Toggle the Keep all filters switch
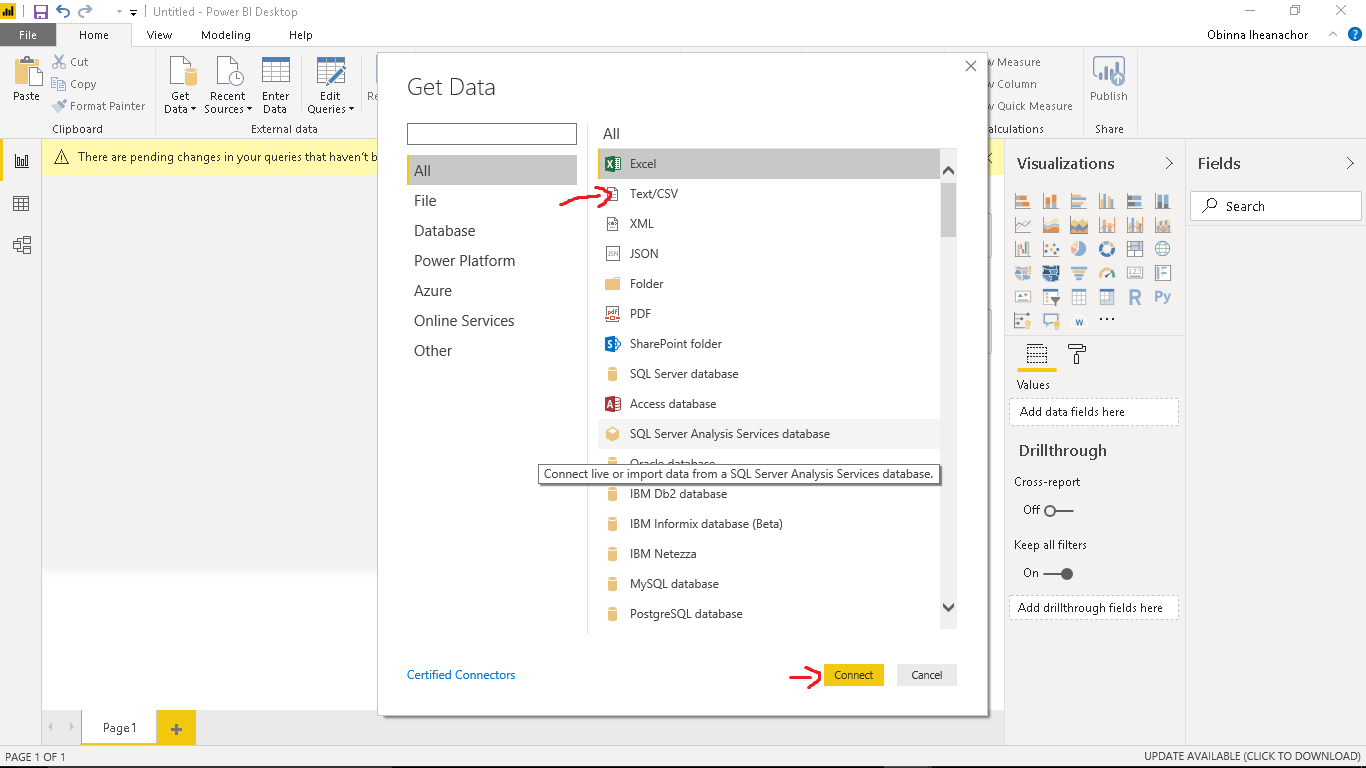Screen dimensions: 1366x768 tap(1057, 573)
